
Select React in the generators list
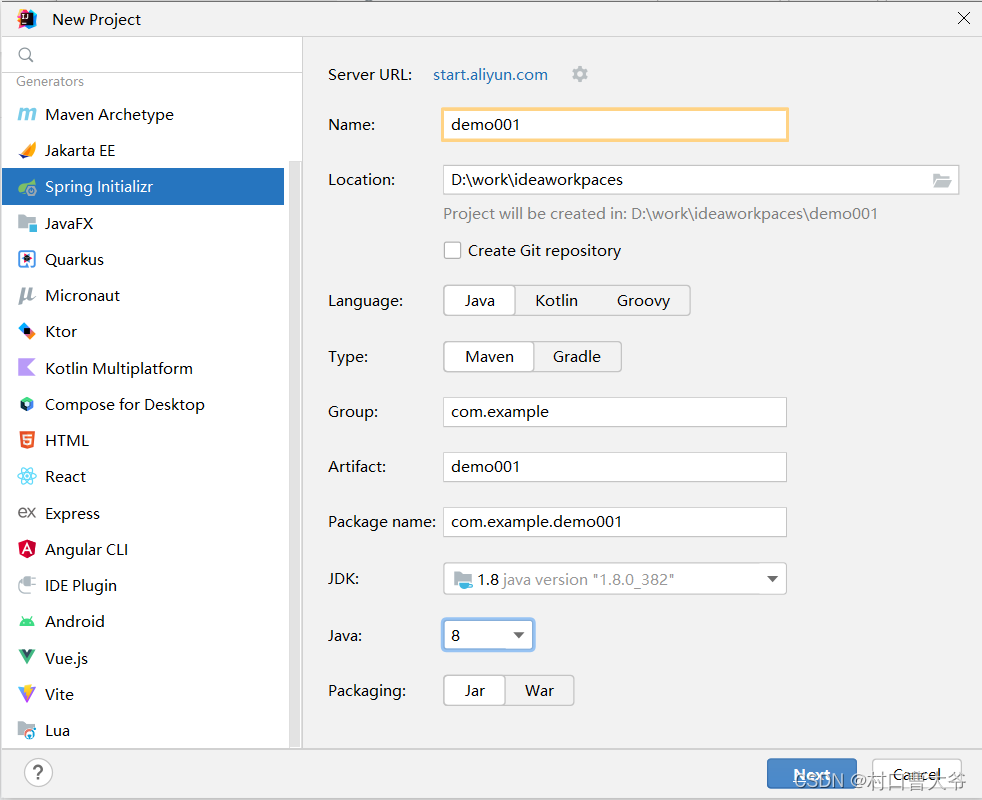pyautogui.click(x=143, y=477)
